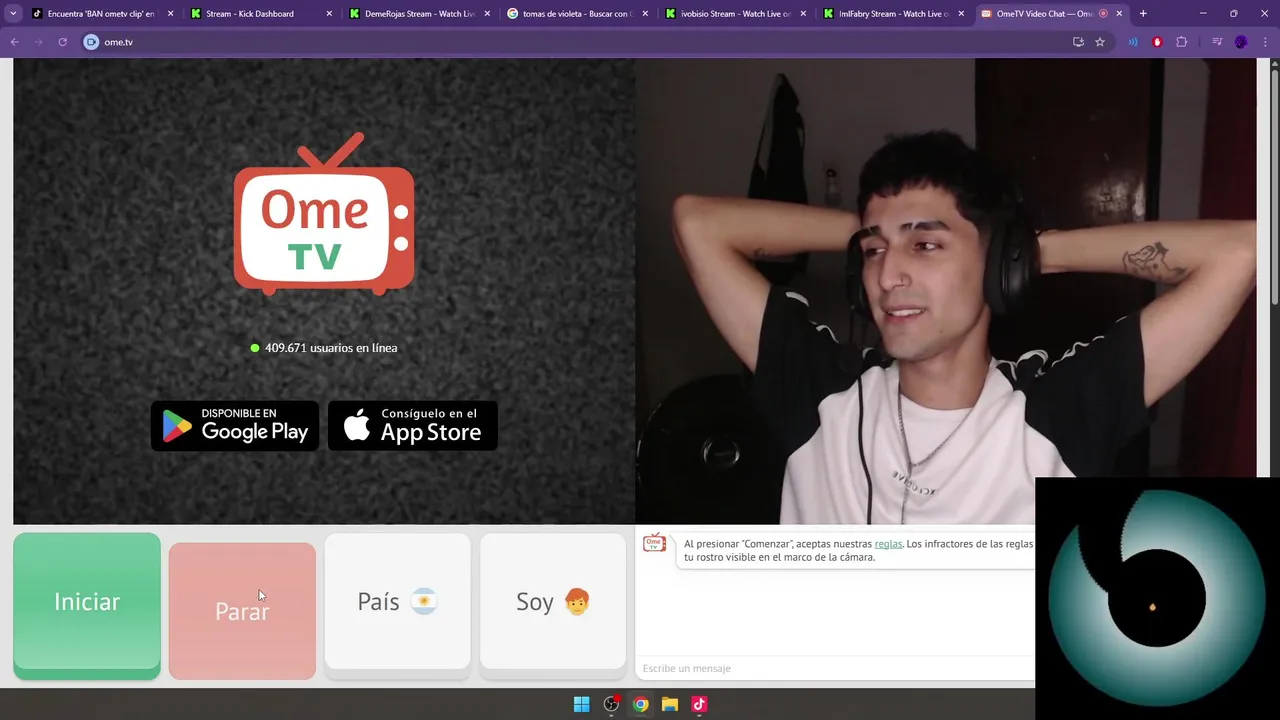
Task: Click the 409.671 usuarios en línea text
Action: [x=331, y=348]
